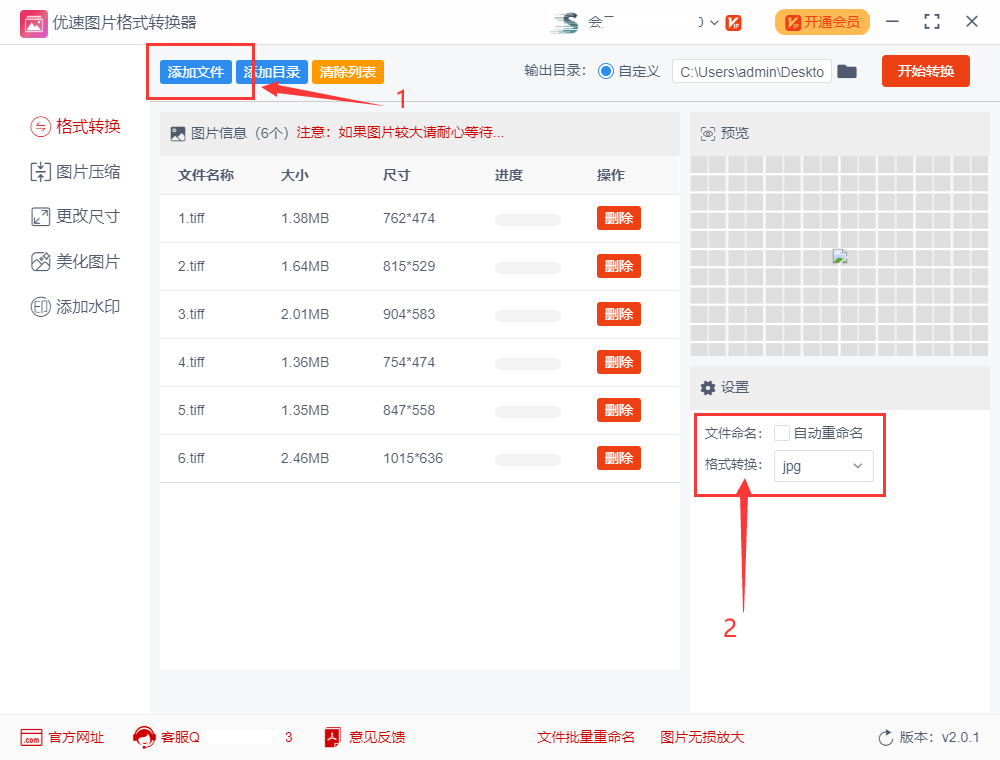Delete 3.tiff using its 删除 button
Image resolution: width=1000 pixels, height=760 pixels.
point(618,314)
